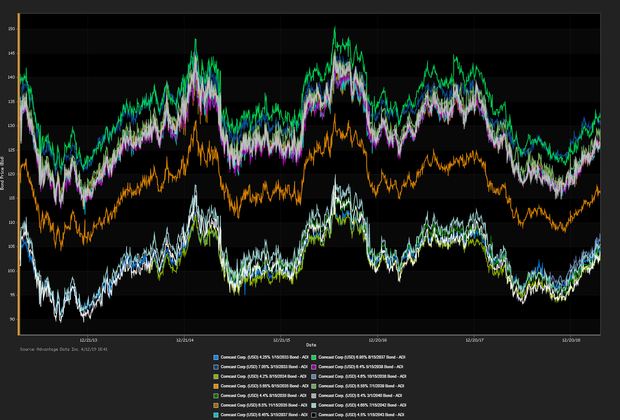
Task: Click the 125 price axis tick
Action: click(x=11, y=150)
